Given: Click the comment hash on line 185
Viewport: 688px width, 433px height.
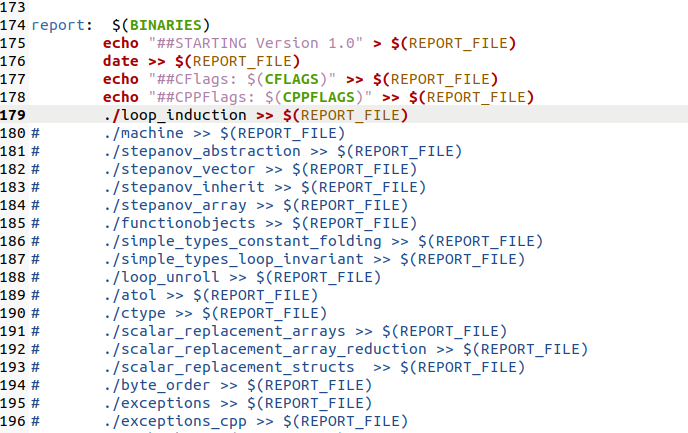Looking at the screenshot, I should 36,223.
